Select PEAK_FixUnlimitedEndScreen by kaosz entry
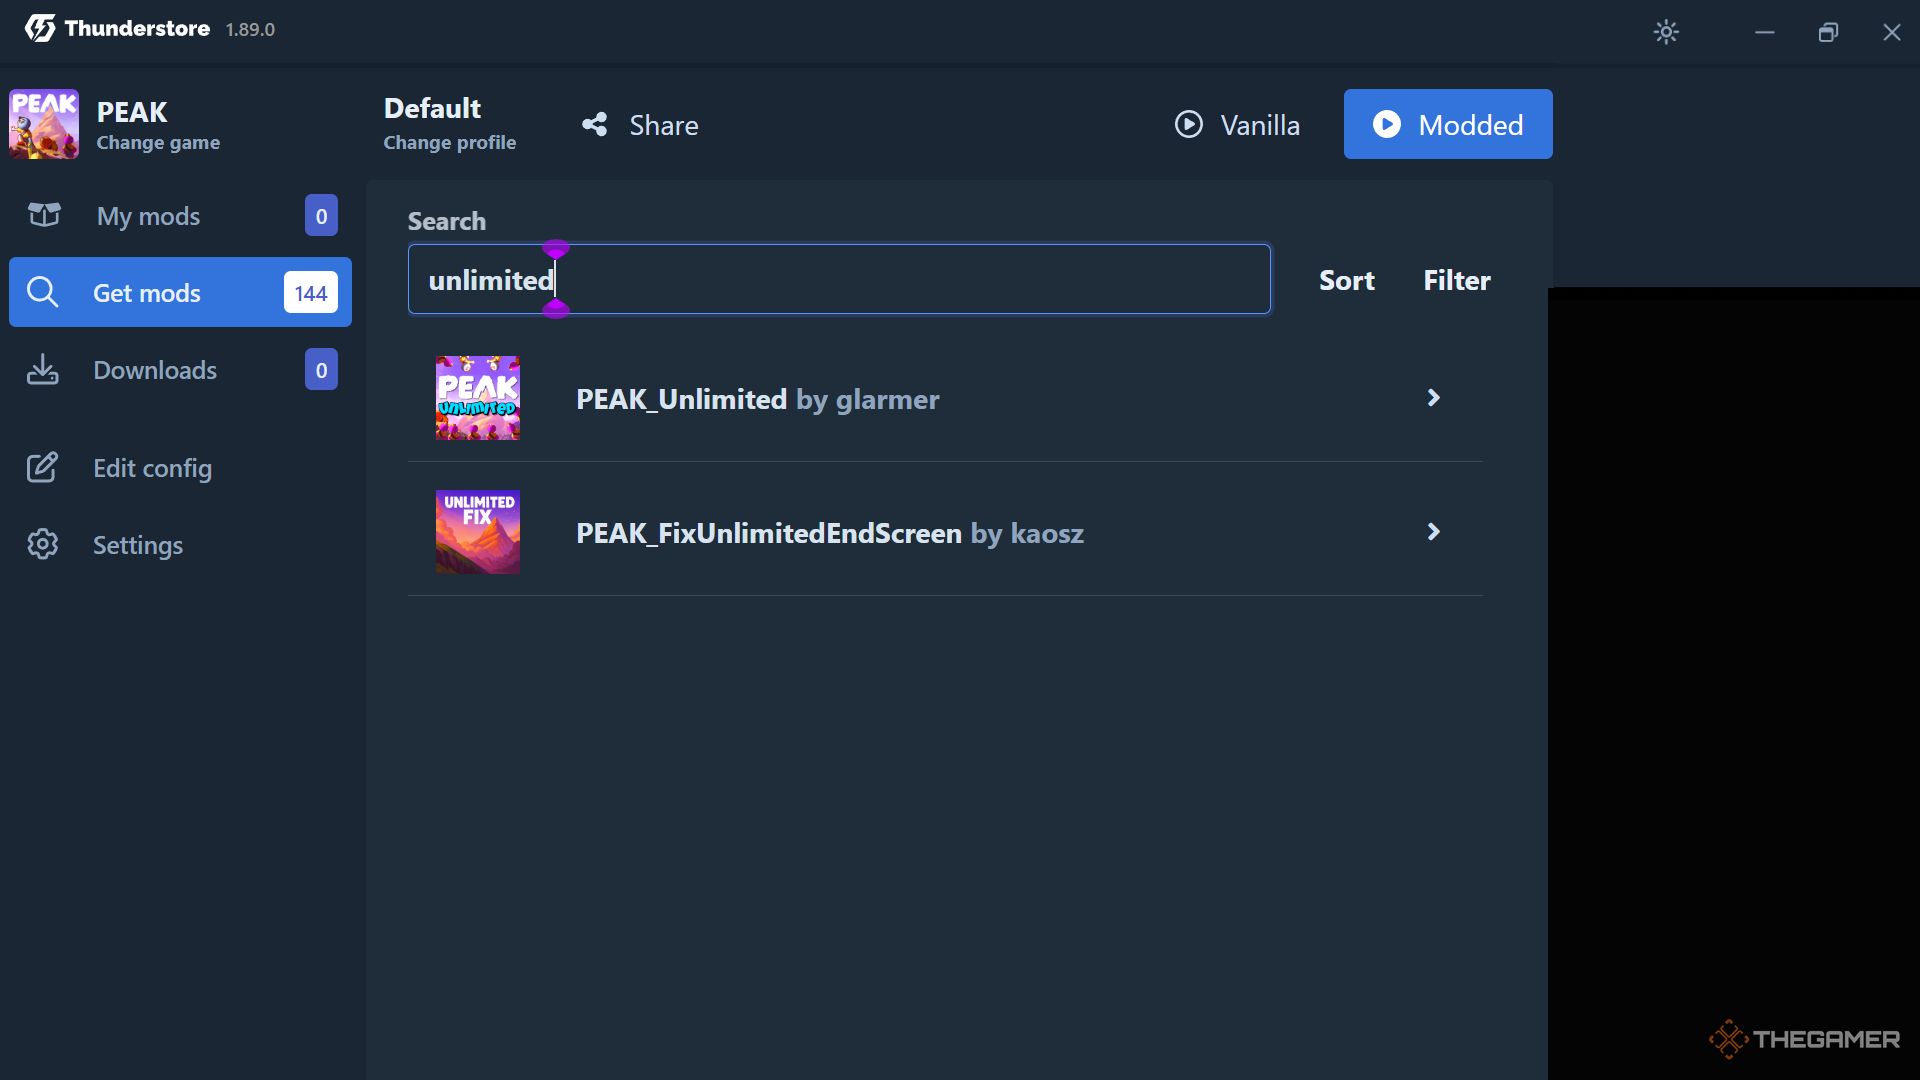Image resolution: width=1920 pixels, height=1080 pixels. coord(945,532)
